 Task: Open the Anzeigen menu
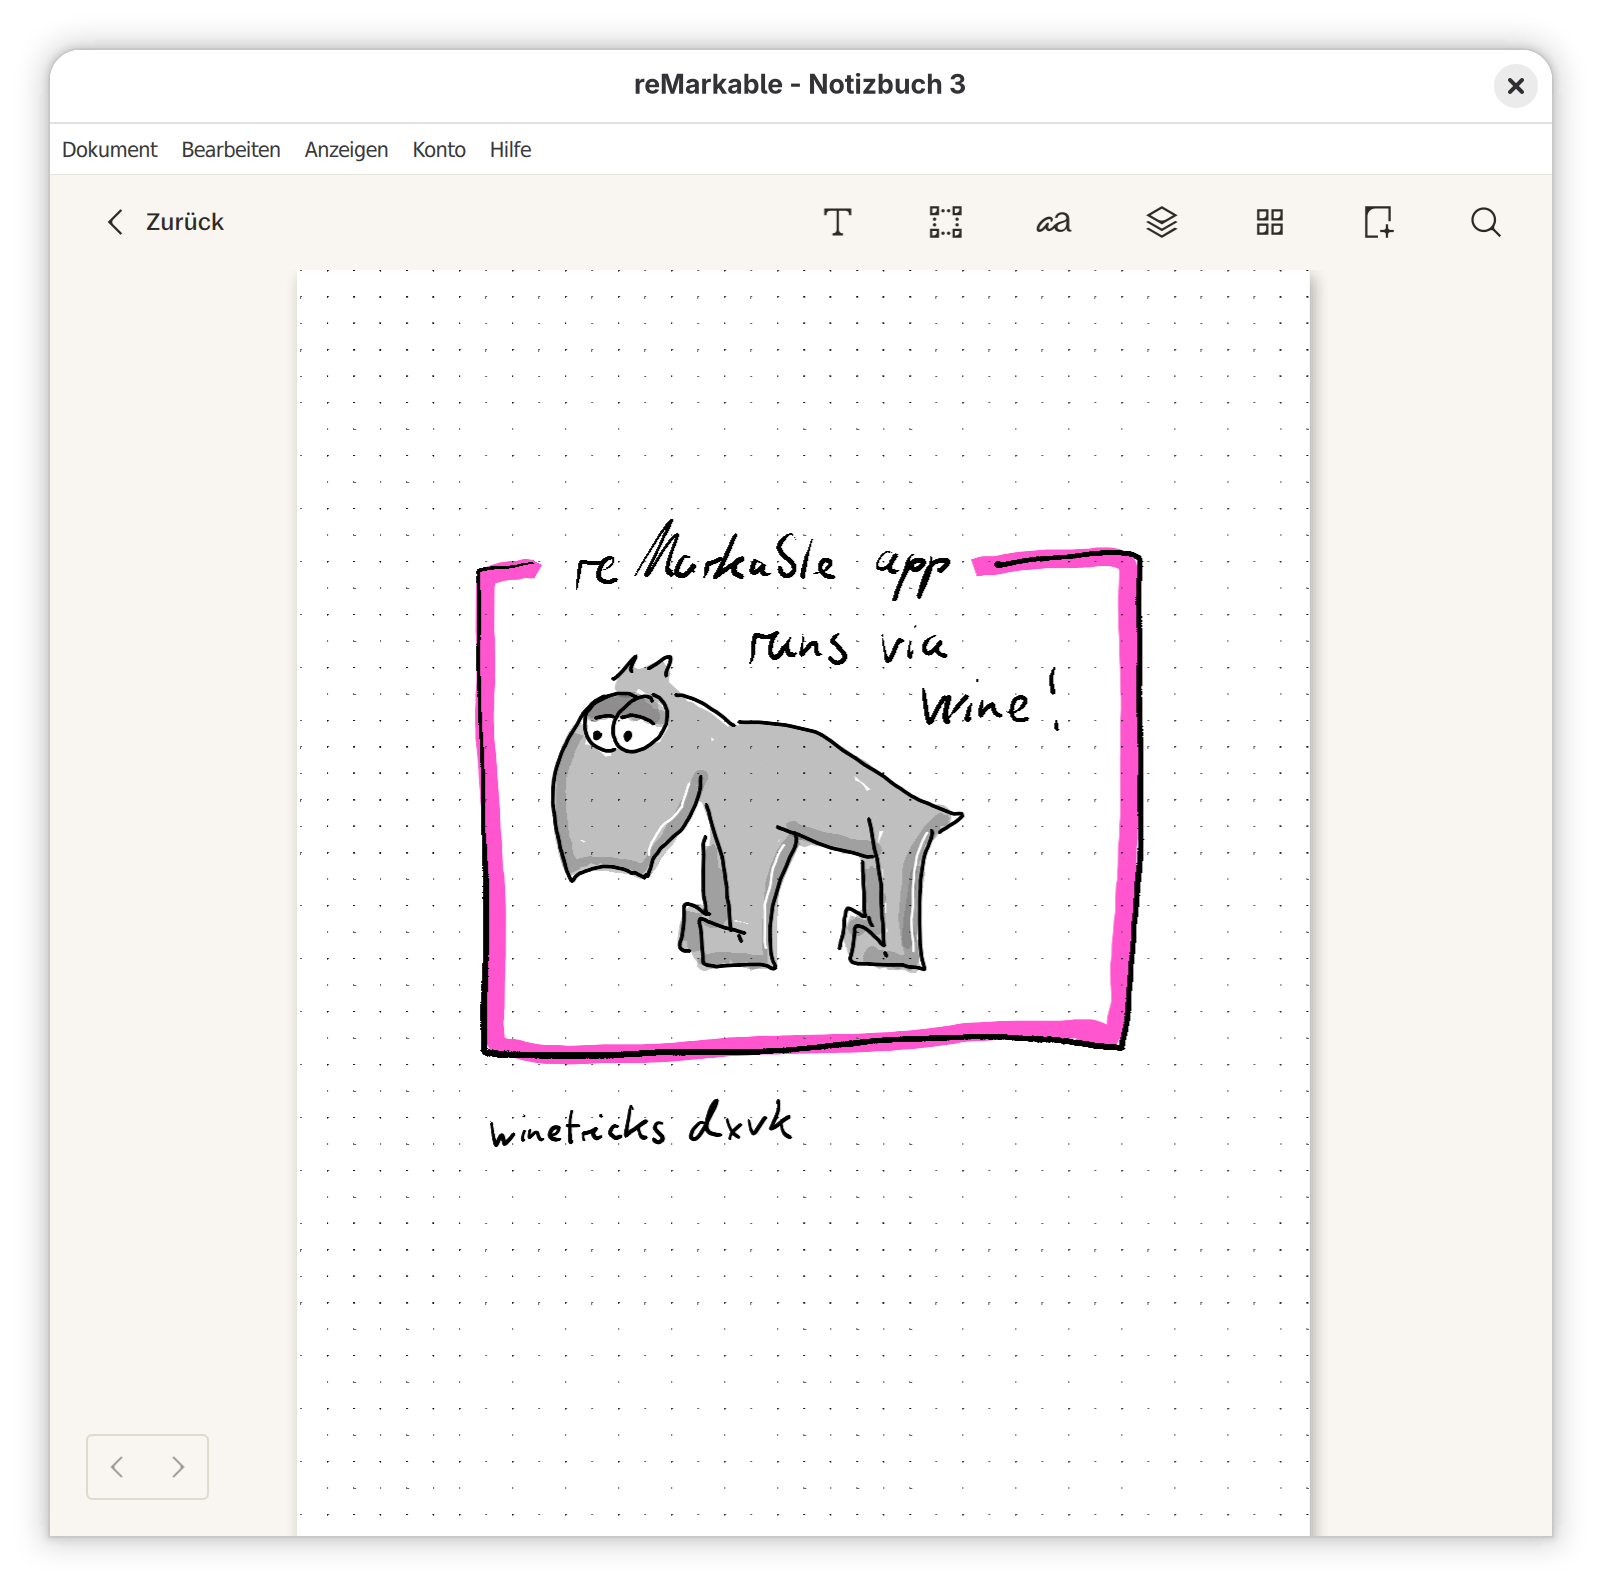[346, 150]
